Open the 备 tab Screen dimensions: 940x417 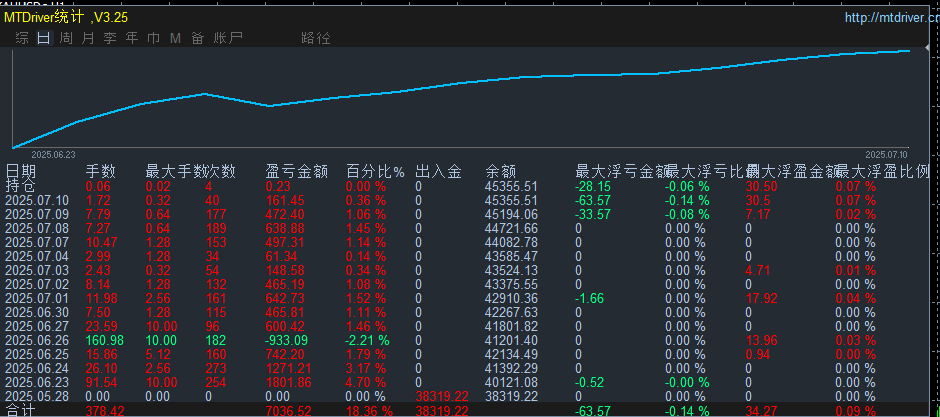click(x=197, y=38)
